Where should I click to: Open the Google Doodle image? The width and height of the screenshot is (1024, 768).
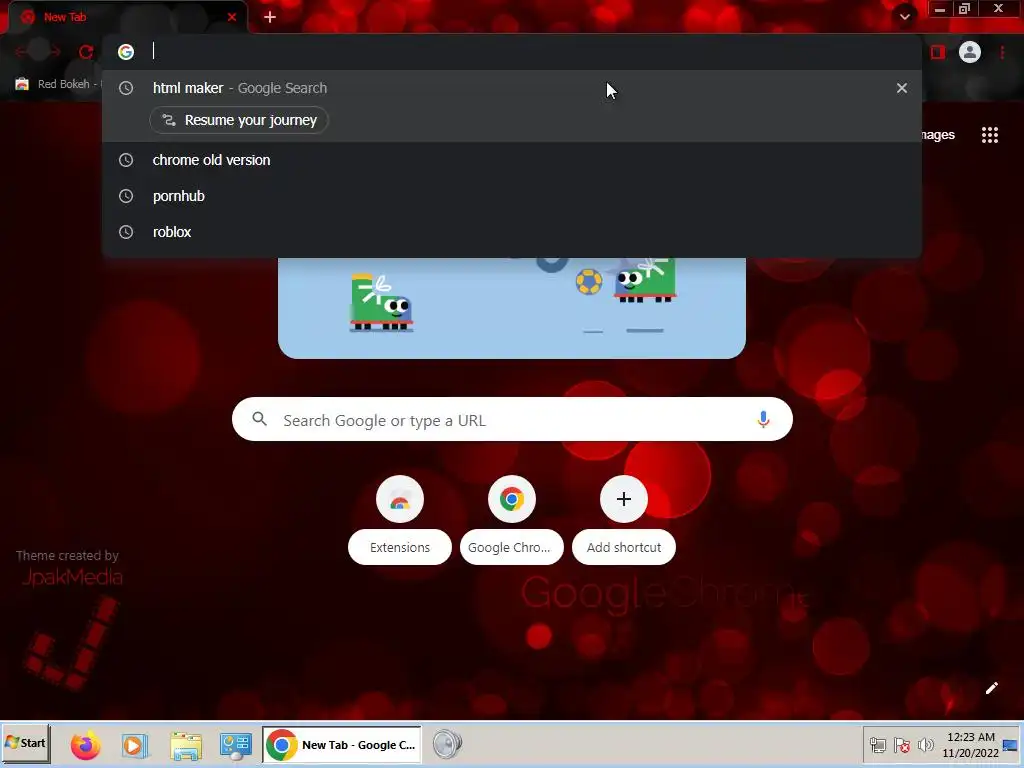tap(511, 307)
